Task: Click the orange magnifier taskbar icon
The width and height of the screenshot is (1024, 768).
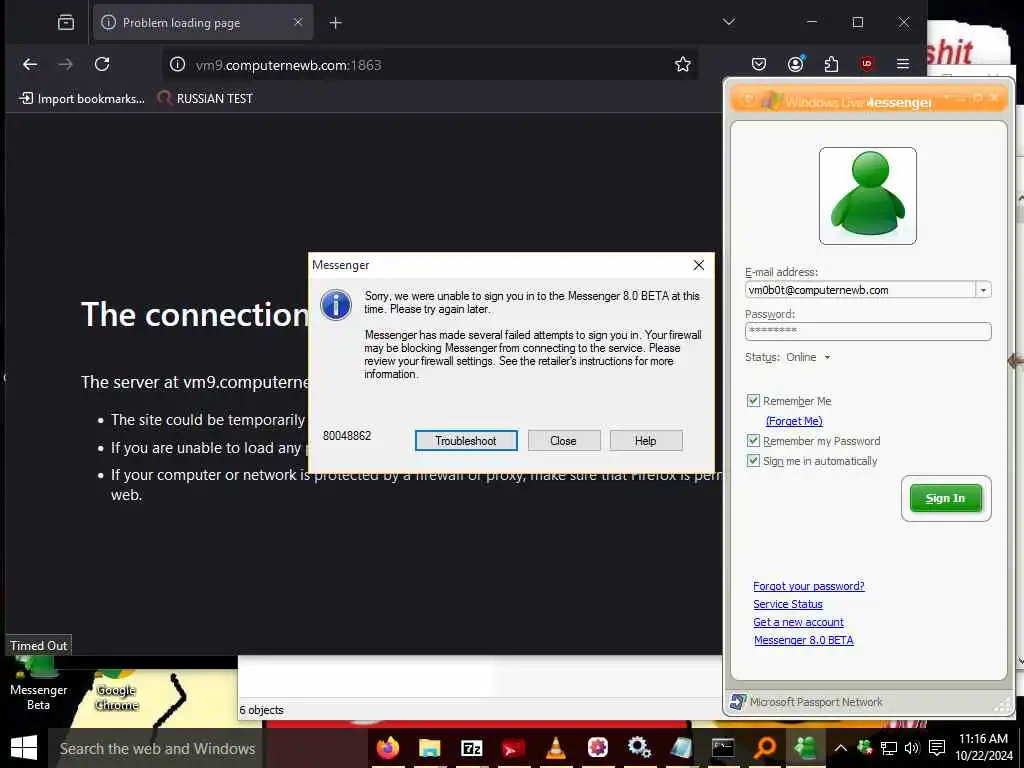Action: click(765, 748)
